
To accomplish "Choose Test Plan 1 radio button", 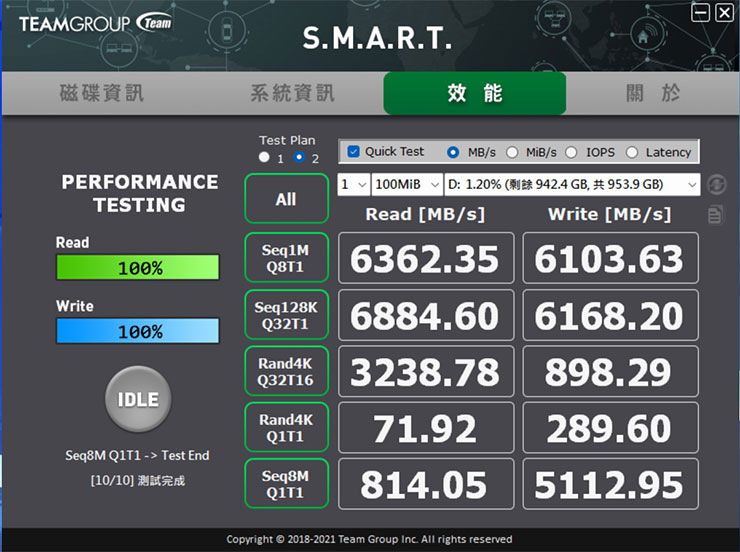I will coord(264,157).
